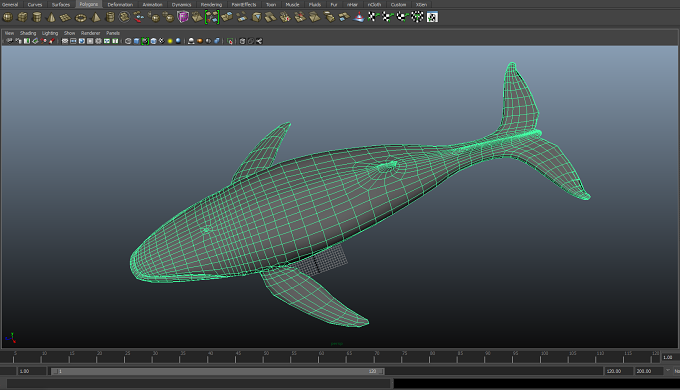Click the green-bracketed highlighted shelf icon

click(x=212, y=17)
